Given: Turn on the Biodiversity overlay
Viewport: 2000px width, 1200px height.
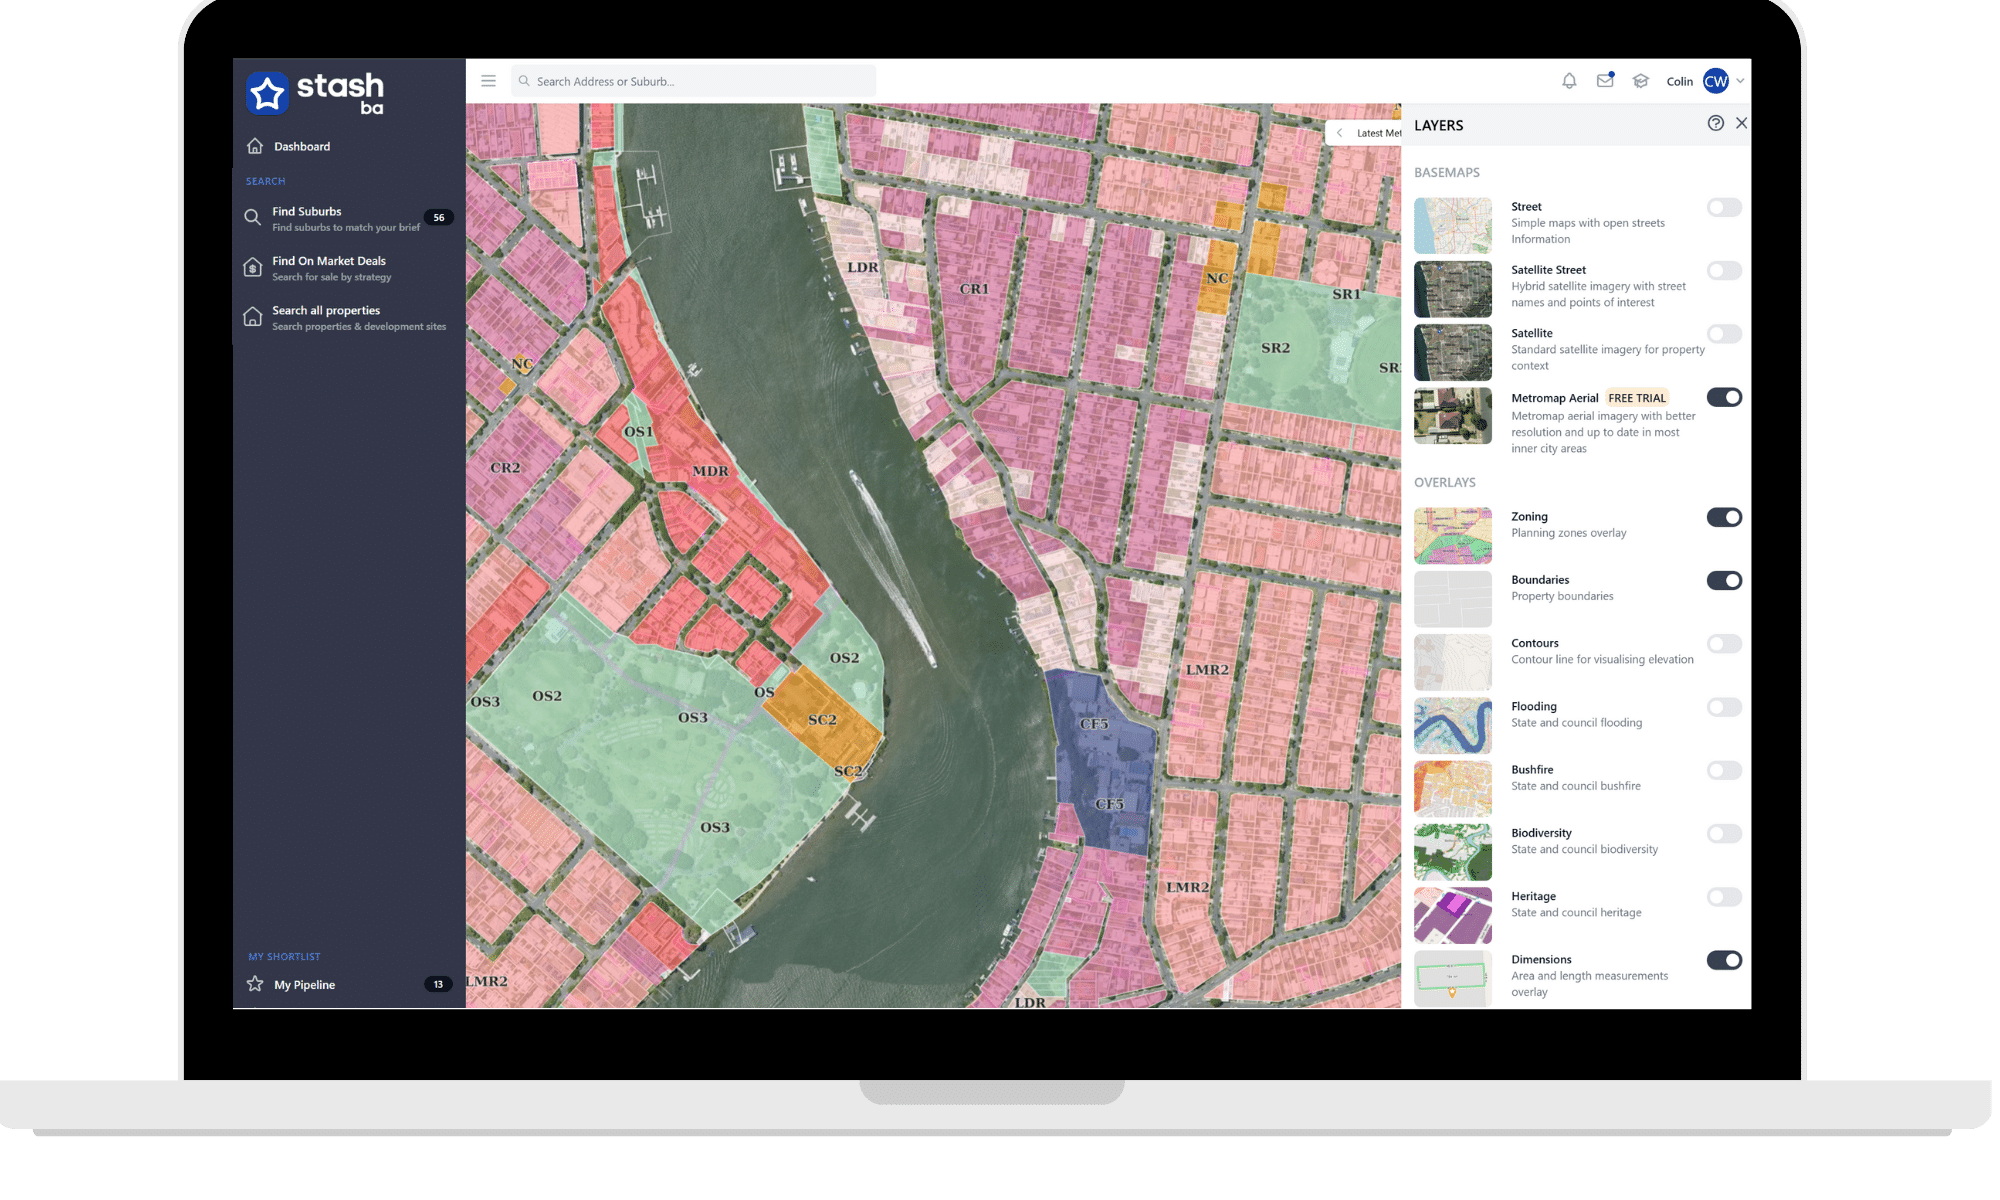Looking at the screenshot, I should (1724, 833).
